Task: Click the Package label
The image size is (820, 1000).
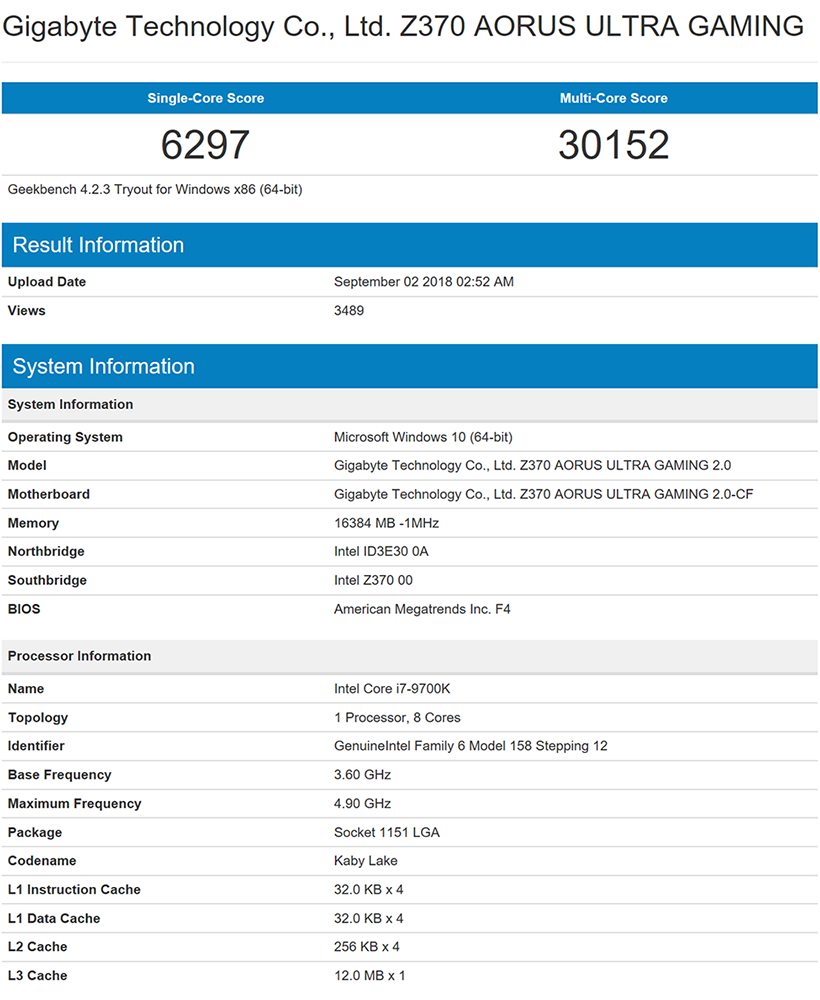Action: coord(34,832)
